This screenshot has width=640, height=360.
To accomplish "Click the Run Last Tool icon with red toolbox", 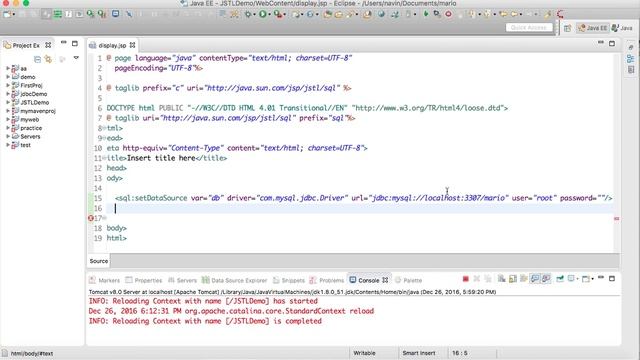I will click(278, 14).
